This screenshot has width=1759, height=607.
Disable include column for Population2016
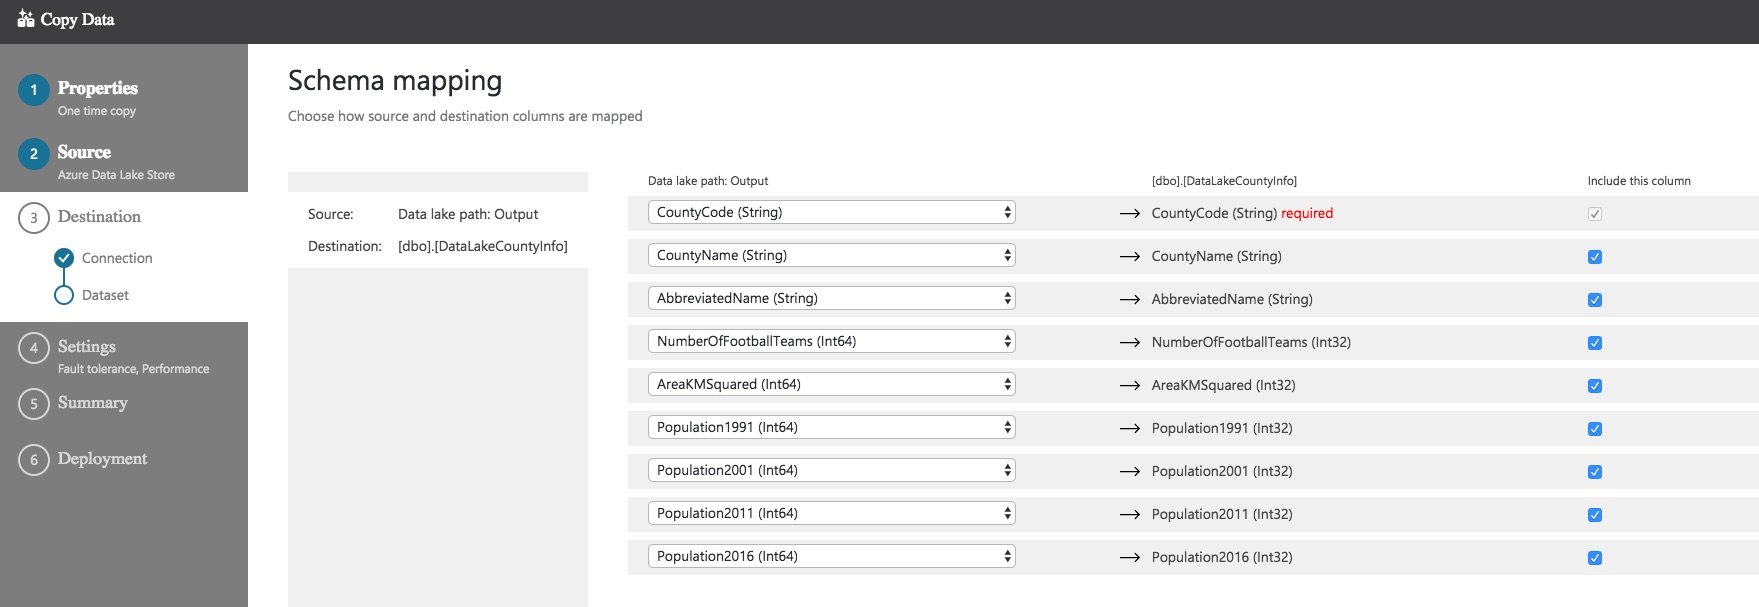click(x=1595, y=558)
